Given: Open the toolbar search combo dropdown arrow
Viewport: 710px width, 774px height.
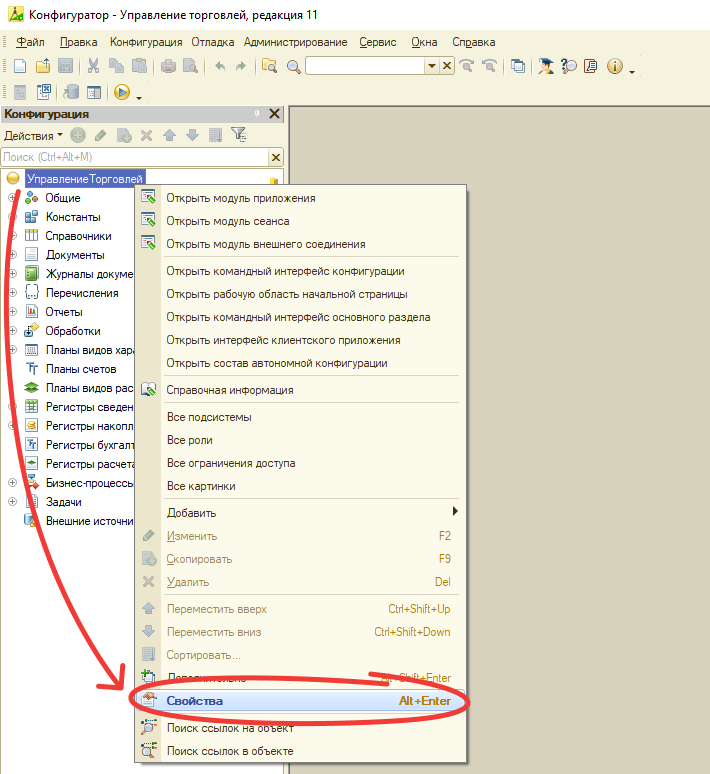Looking at the screenshot, I should pyautogui.click(x=432, y=66).
